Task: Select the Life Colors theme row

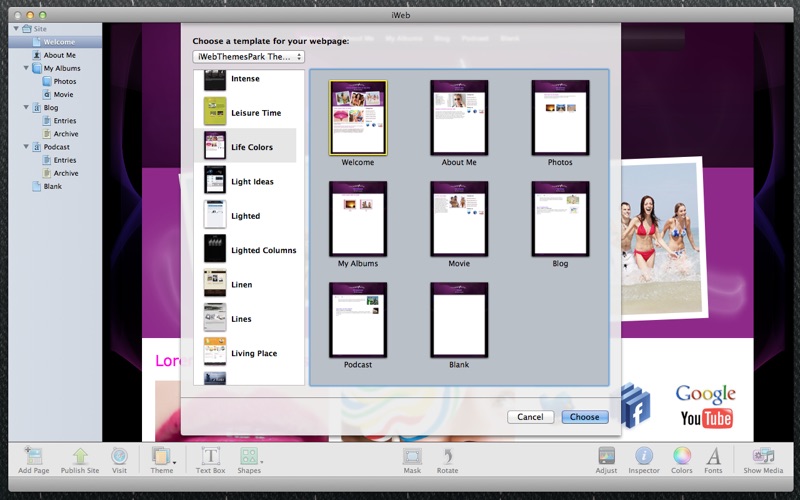Action: tap(245, 146)
